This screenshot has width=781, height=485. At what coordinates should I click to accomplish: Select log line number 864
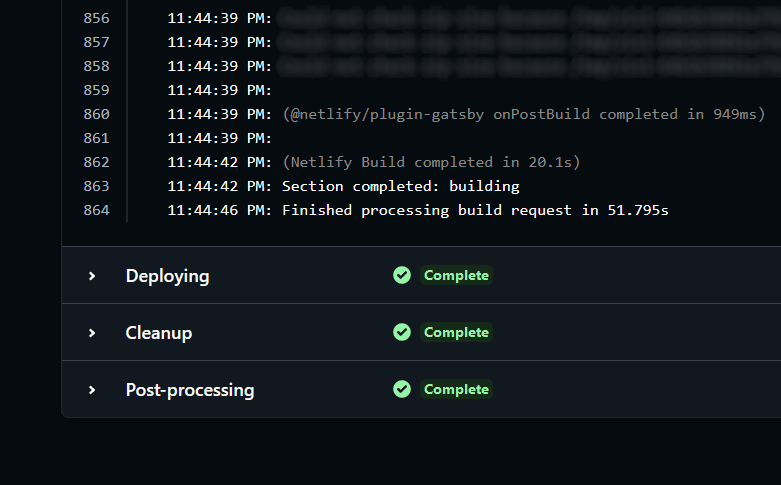[x=96, y=210]
